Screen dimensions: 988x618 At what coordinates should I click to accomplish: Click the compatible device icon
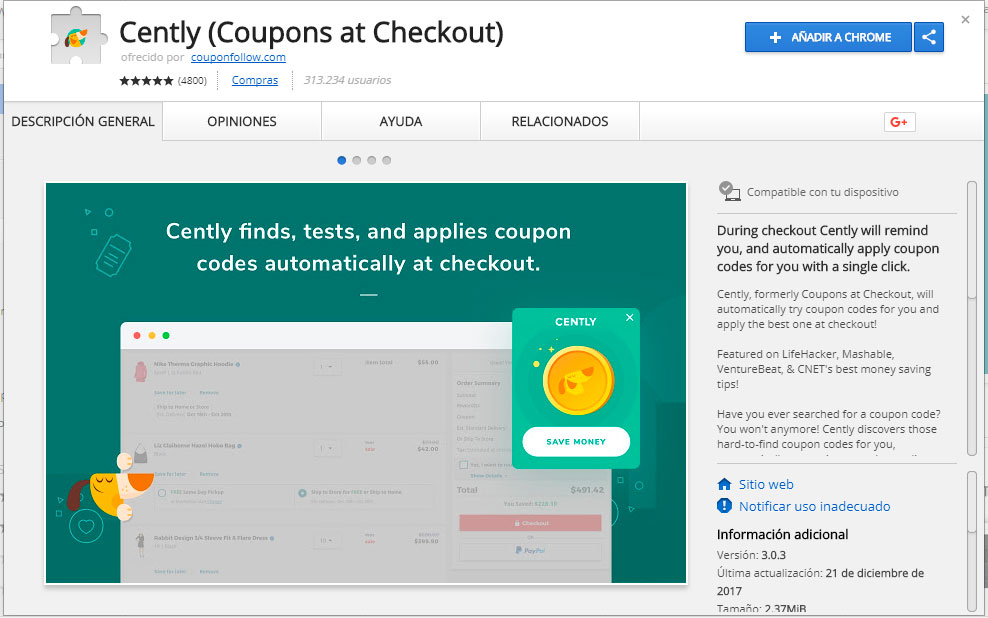729,191
